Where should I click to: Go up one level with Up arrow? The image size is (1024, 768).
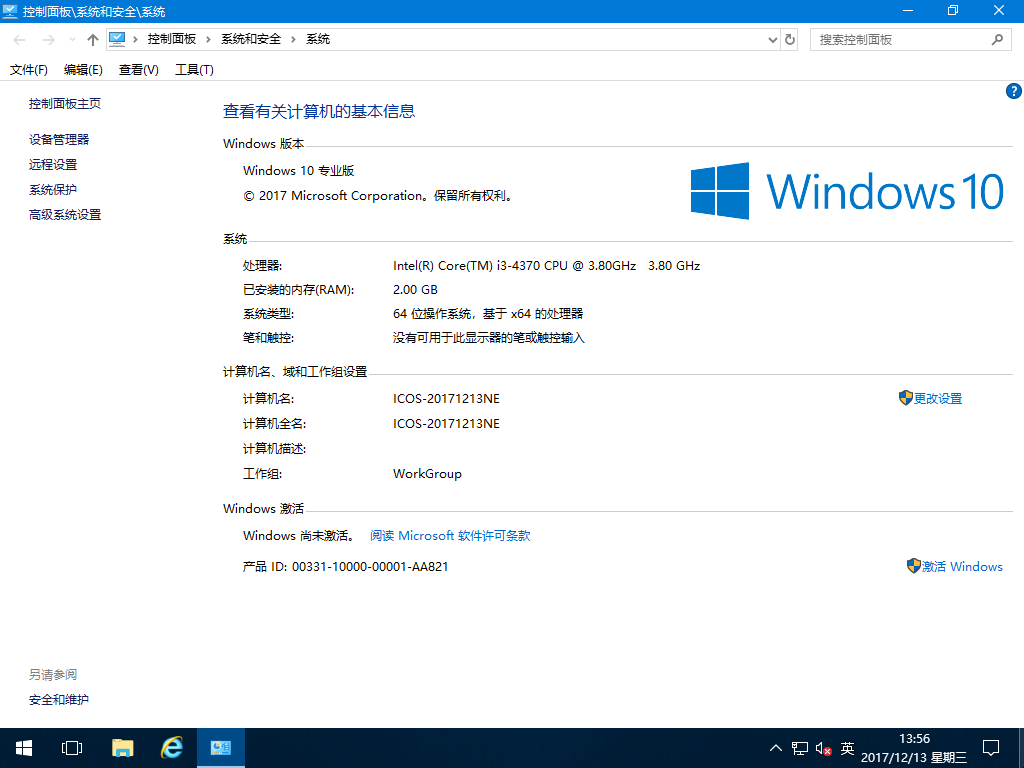coord(93,40)
